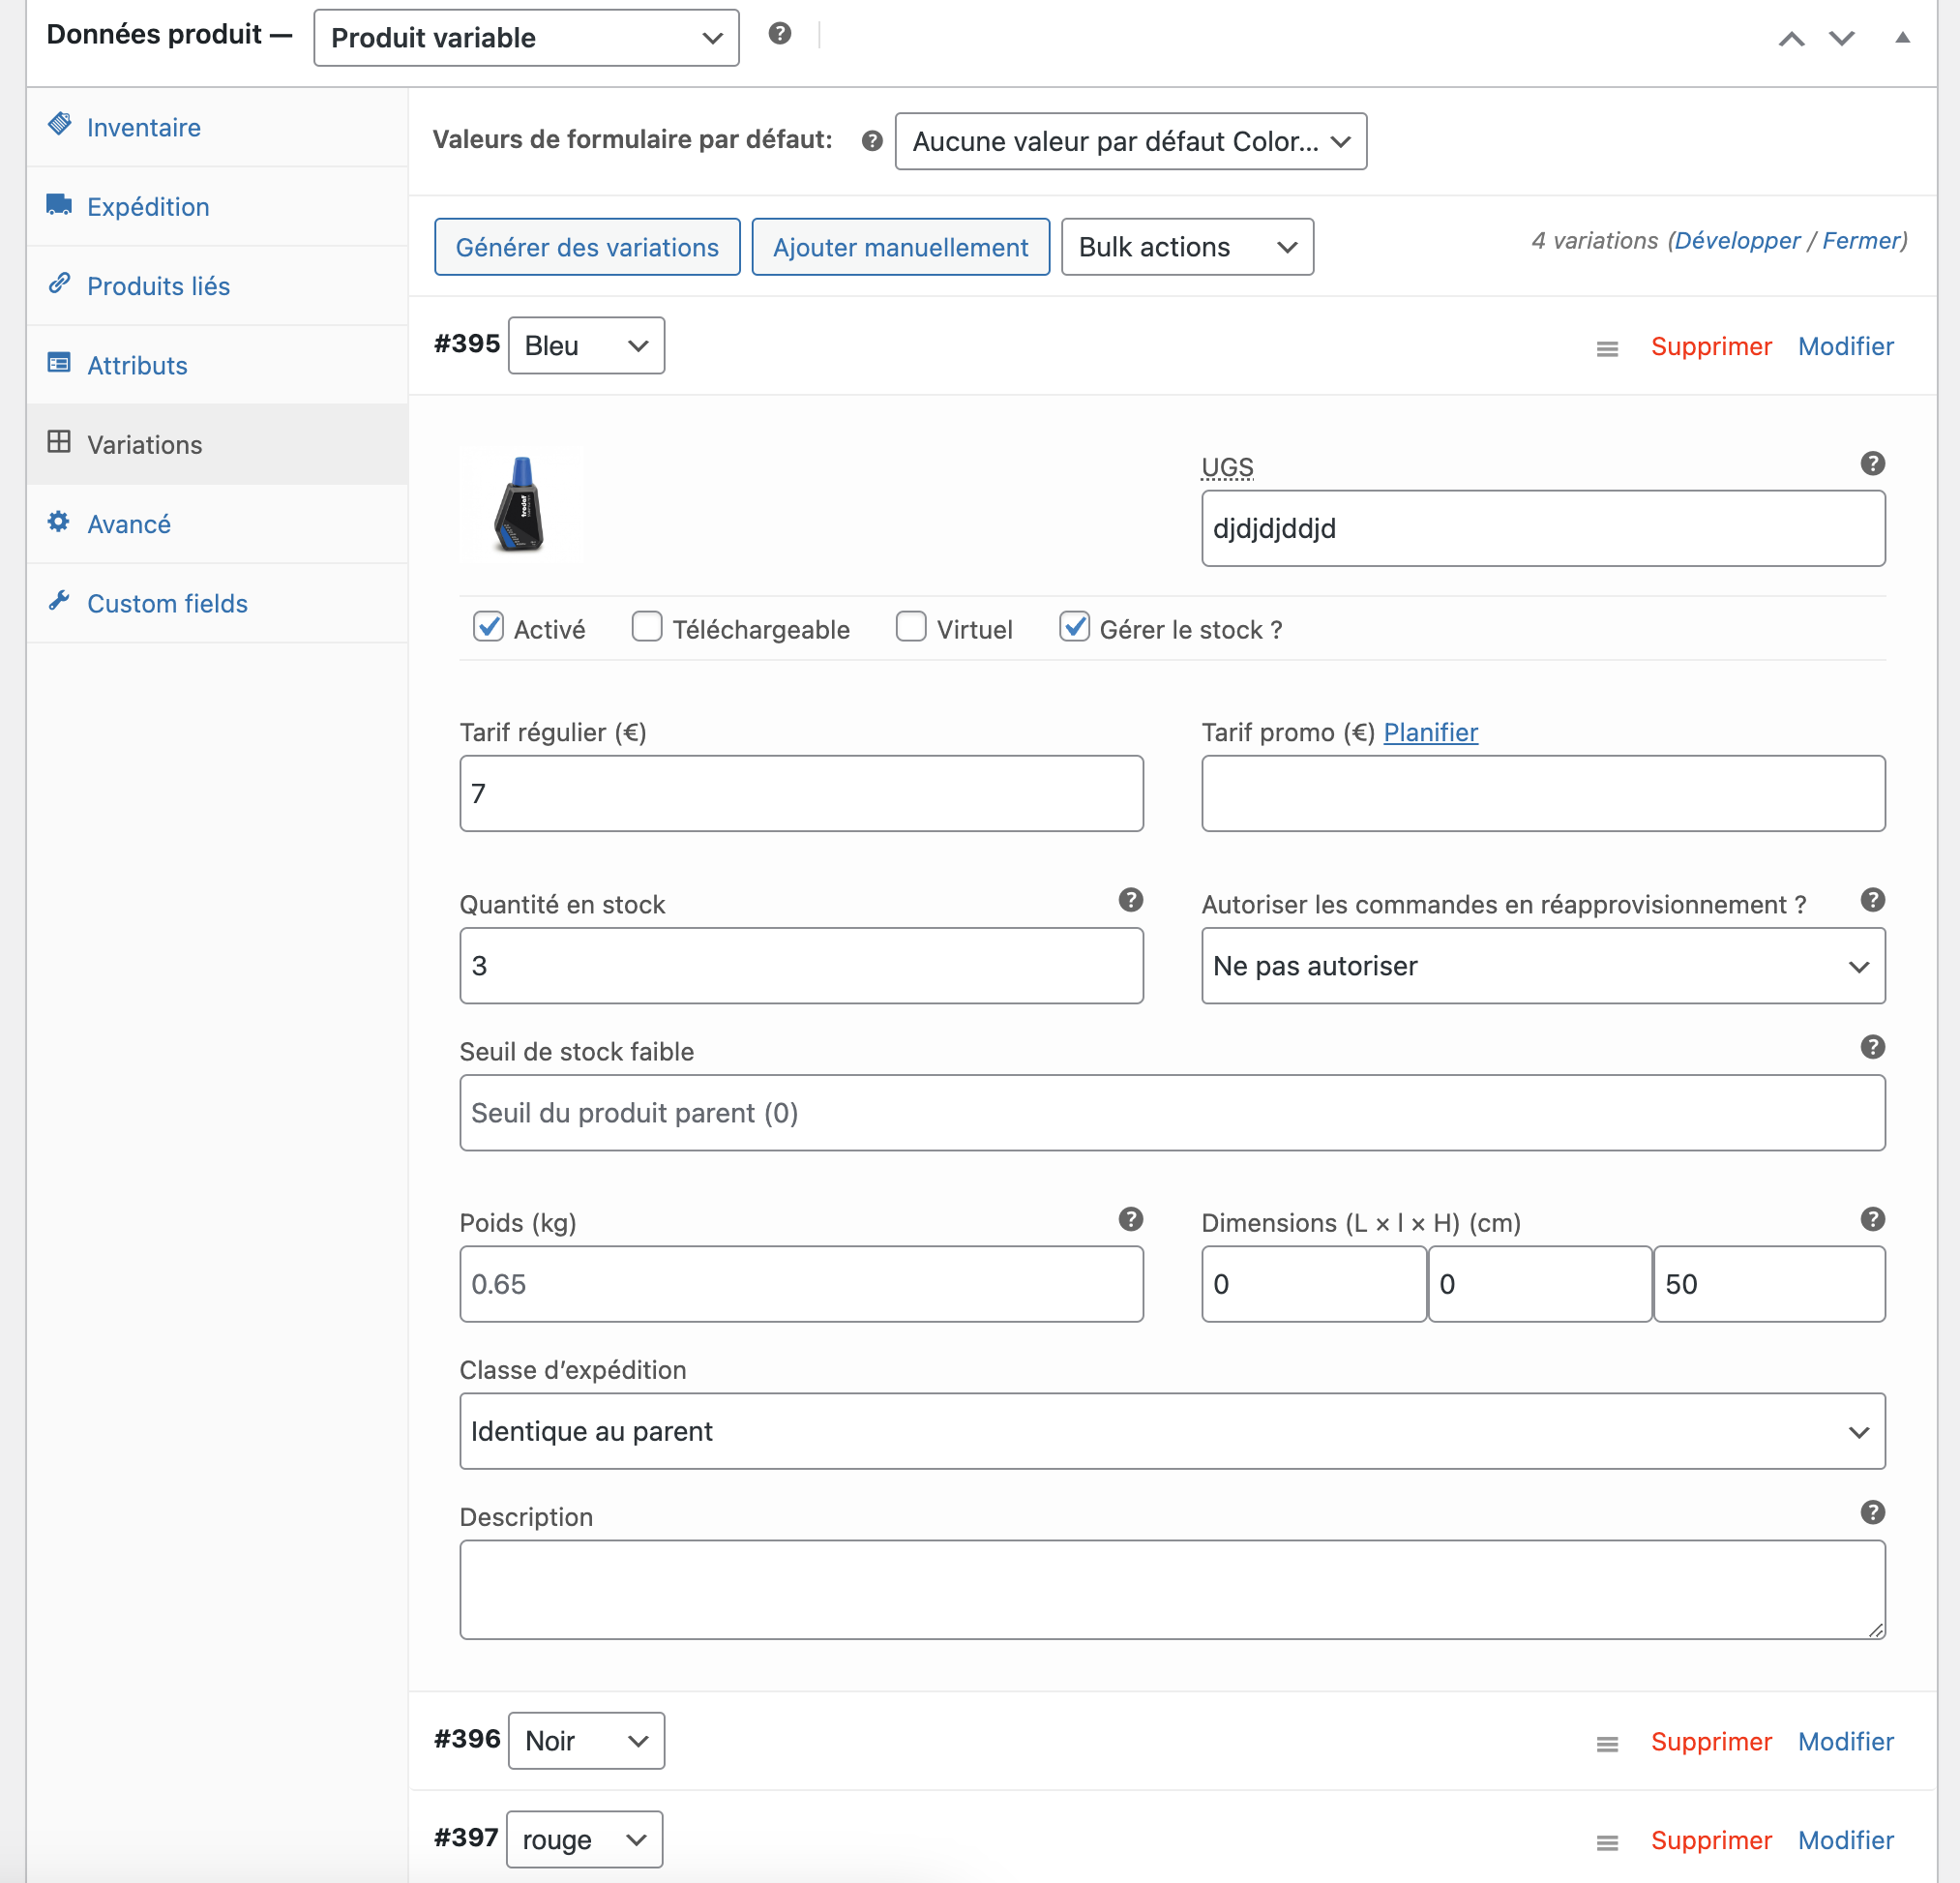Open the Attributs tab
Image resolution: width=1960 pixels, height=1883 pixels.
click(137, 365)
